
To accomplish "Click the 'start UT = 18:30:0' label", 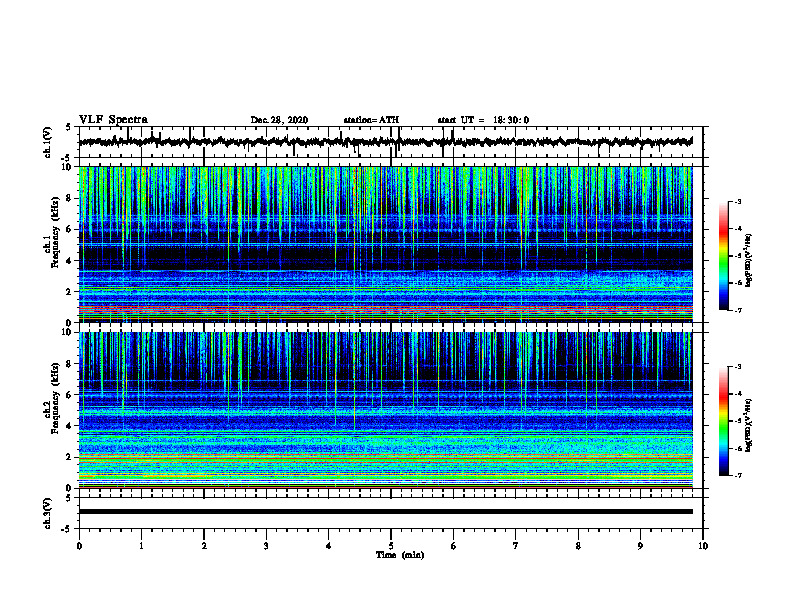I will [483, 120].
